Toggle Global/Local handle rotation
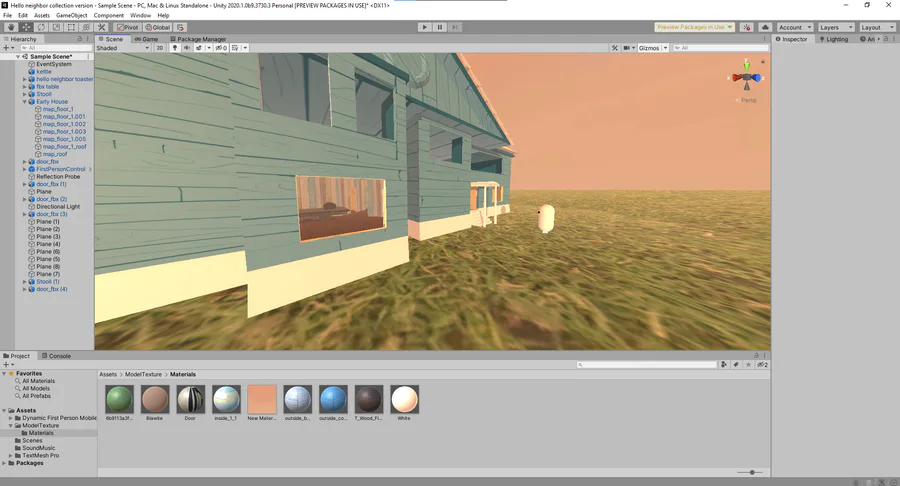Image resolution: width=900 pixels, height=486 pixels. (x=158, y=27)
